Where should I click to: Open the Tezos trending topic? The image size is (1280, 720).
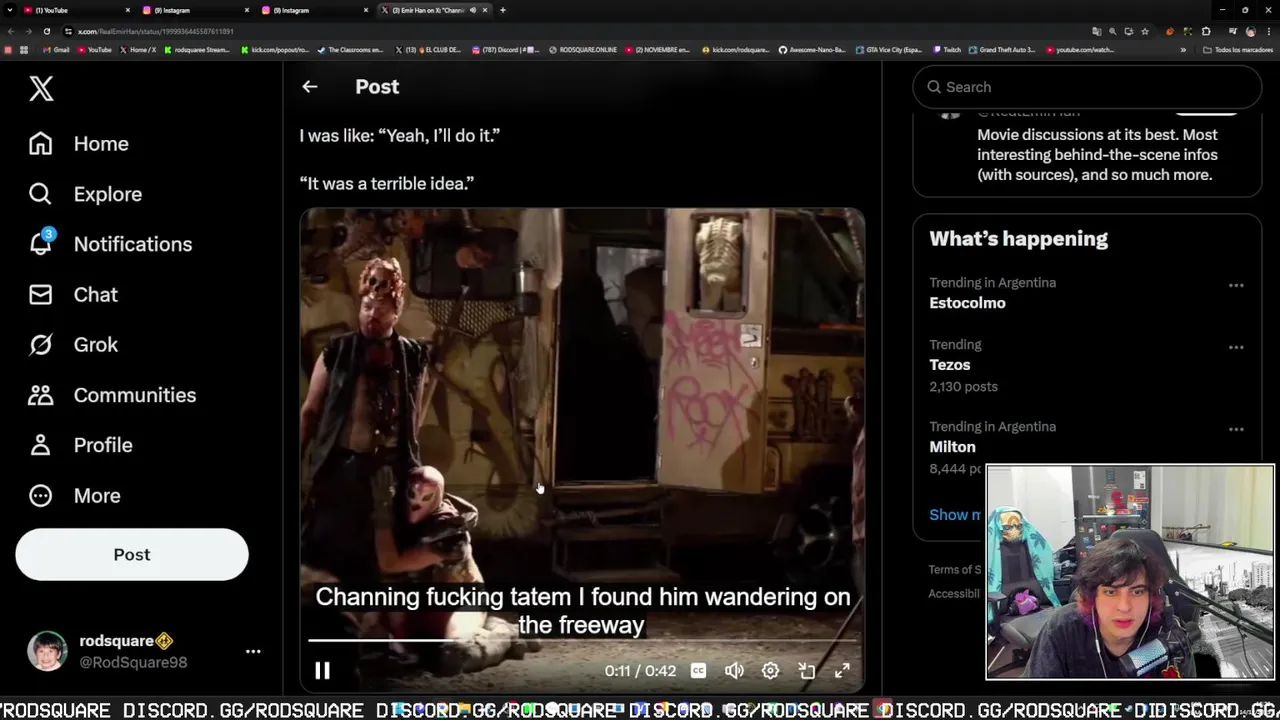[x=949, y=365]
